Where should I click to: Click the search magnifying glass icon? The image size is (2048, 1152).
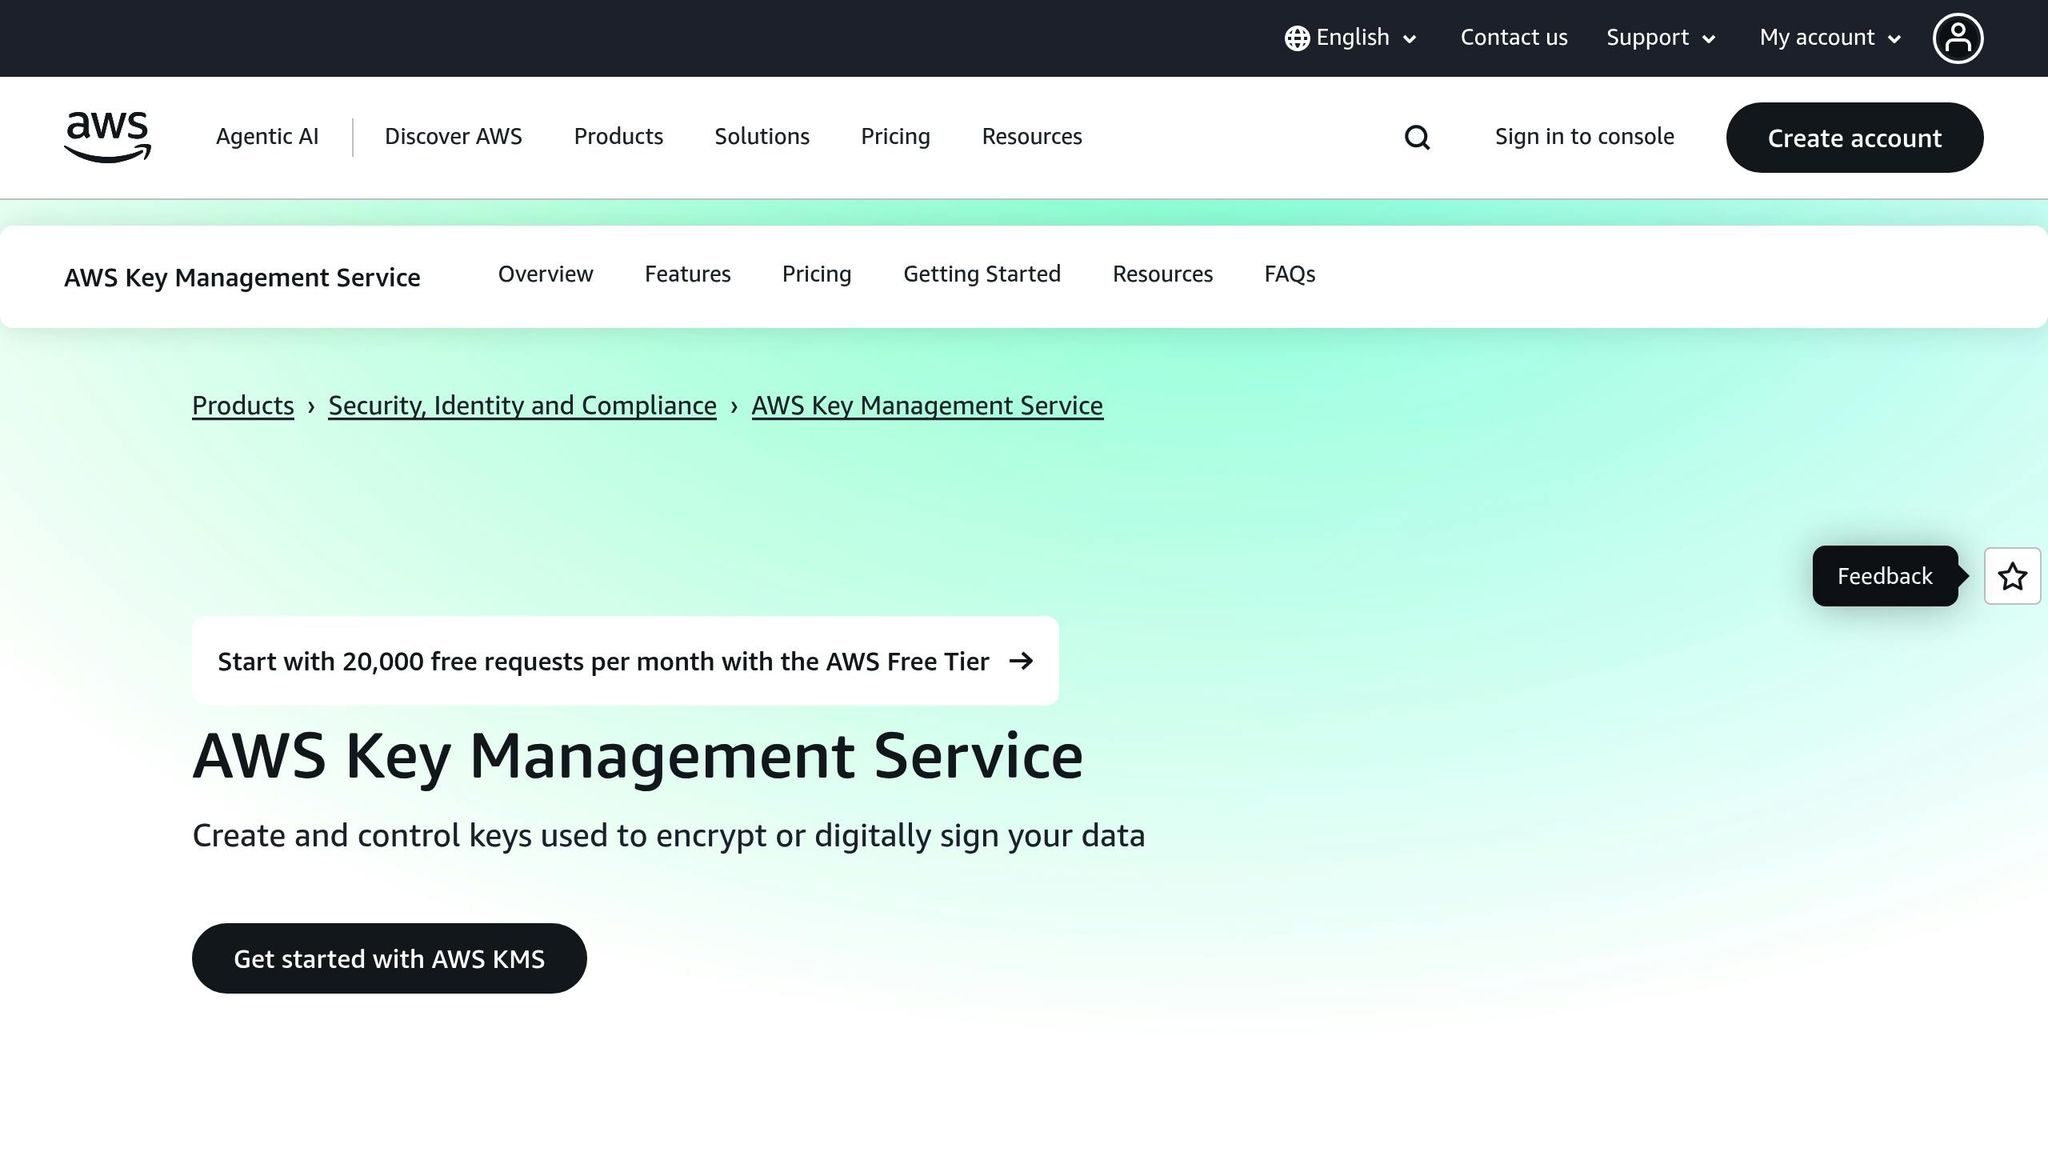point(1417,136)
